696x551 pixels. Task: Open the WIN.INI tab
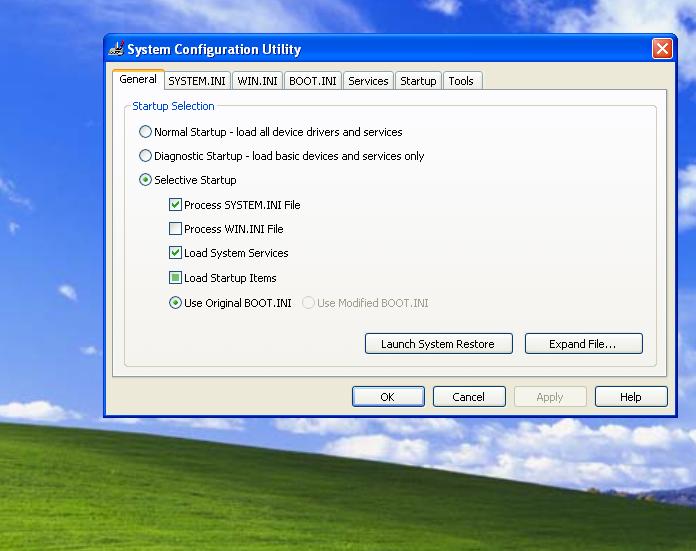(x=257, y=81)
